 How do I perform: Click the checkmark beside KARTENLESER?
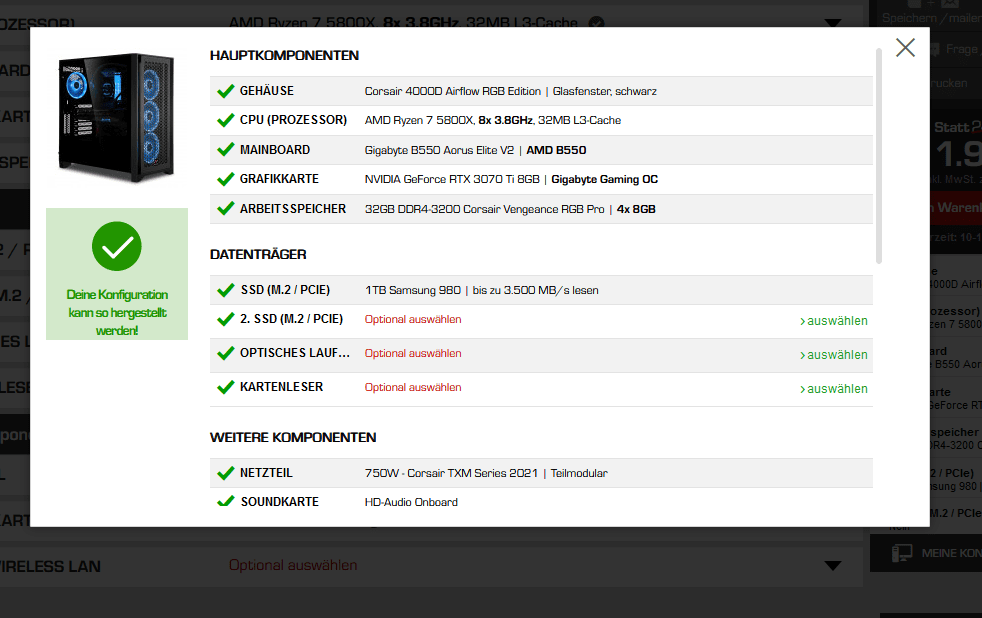pos(225,388)
